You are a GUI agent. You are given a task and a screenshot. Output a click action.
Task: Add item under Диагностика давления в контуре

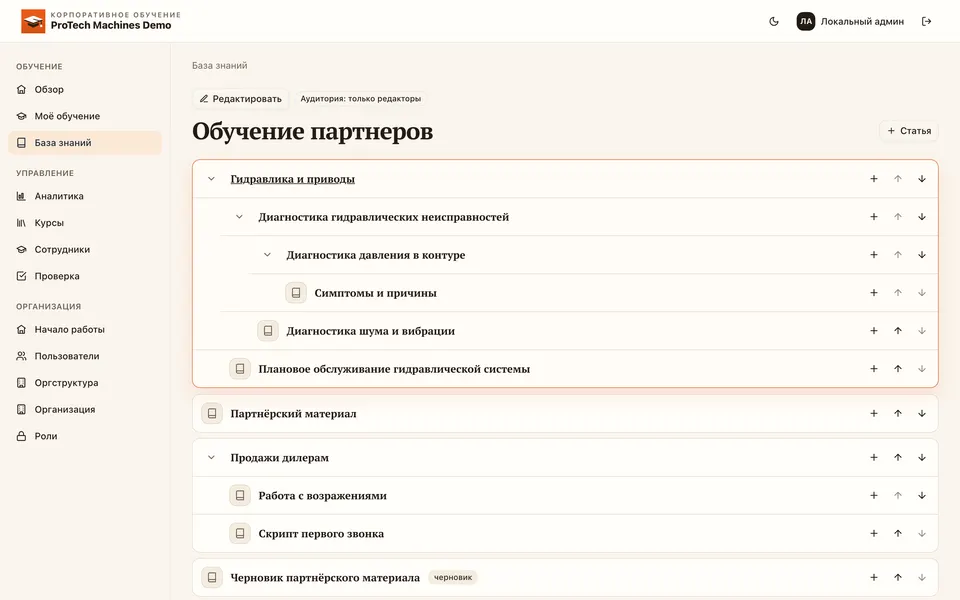[874, 255]
